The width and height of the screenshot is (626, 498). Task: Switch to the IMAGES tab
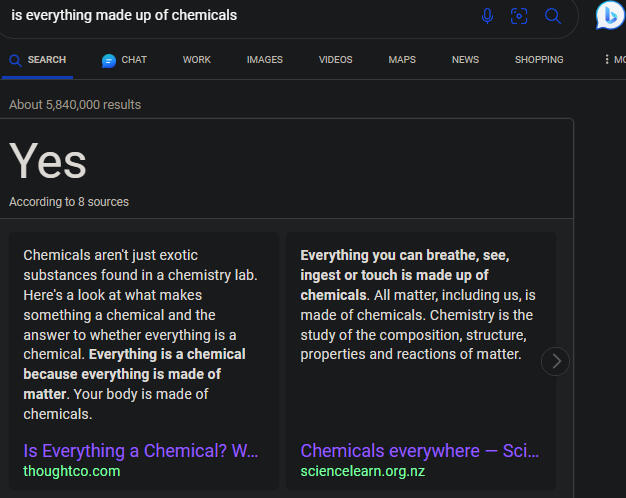click(264, 60)
